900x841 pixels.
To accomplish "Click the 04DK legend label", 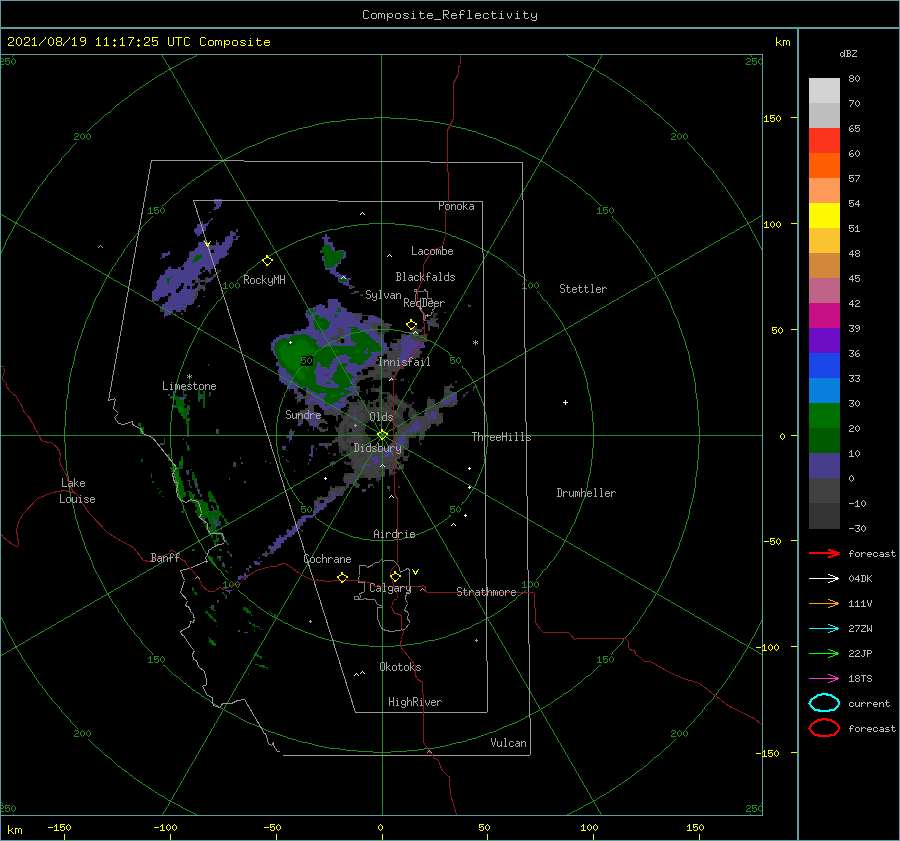I will (x=860, y=579).
